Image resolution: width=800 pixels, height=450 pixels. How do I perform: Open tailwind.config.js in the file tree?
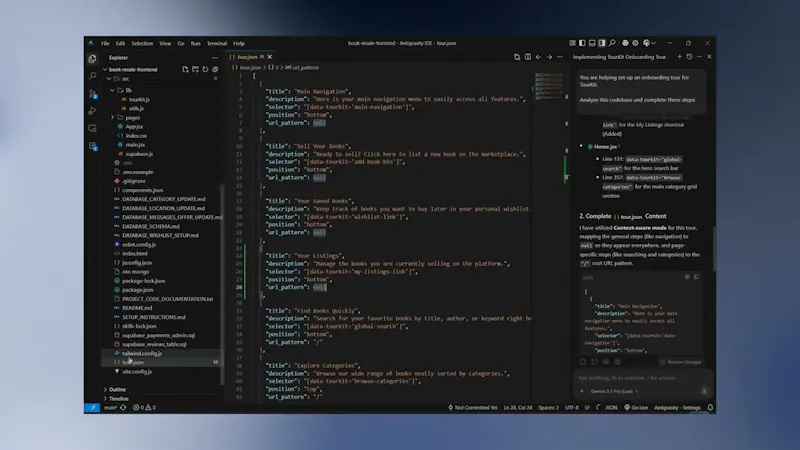click(x=142, y=354)
